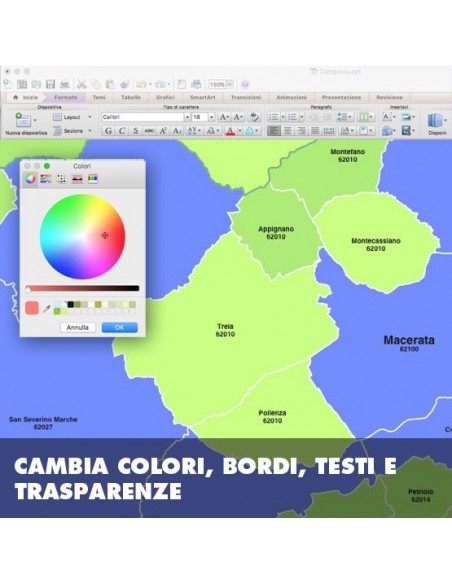The image size is (452, 584).
Task: Open the Temi ribbon tab
Action: [x=99, y=98]
